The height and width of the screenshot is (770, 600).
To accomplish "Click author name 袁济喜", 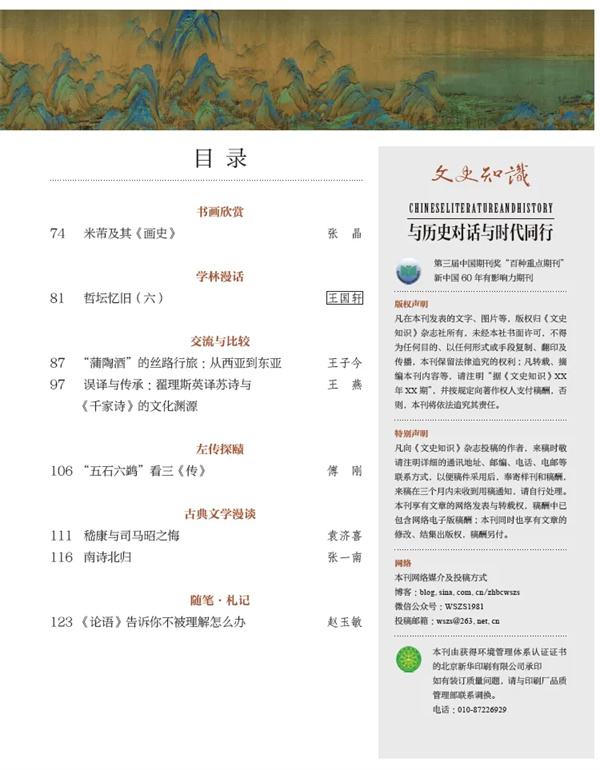I will point(345,536).
